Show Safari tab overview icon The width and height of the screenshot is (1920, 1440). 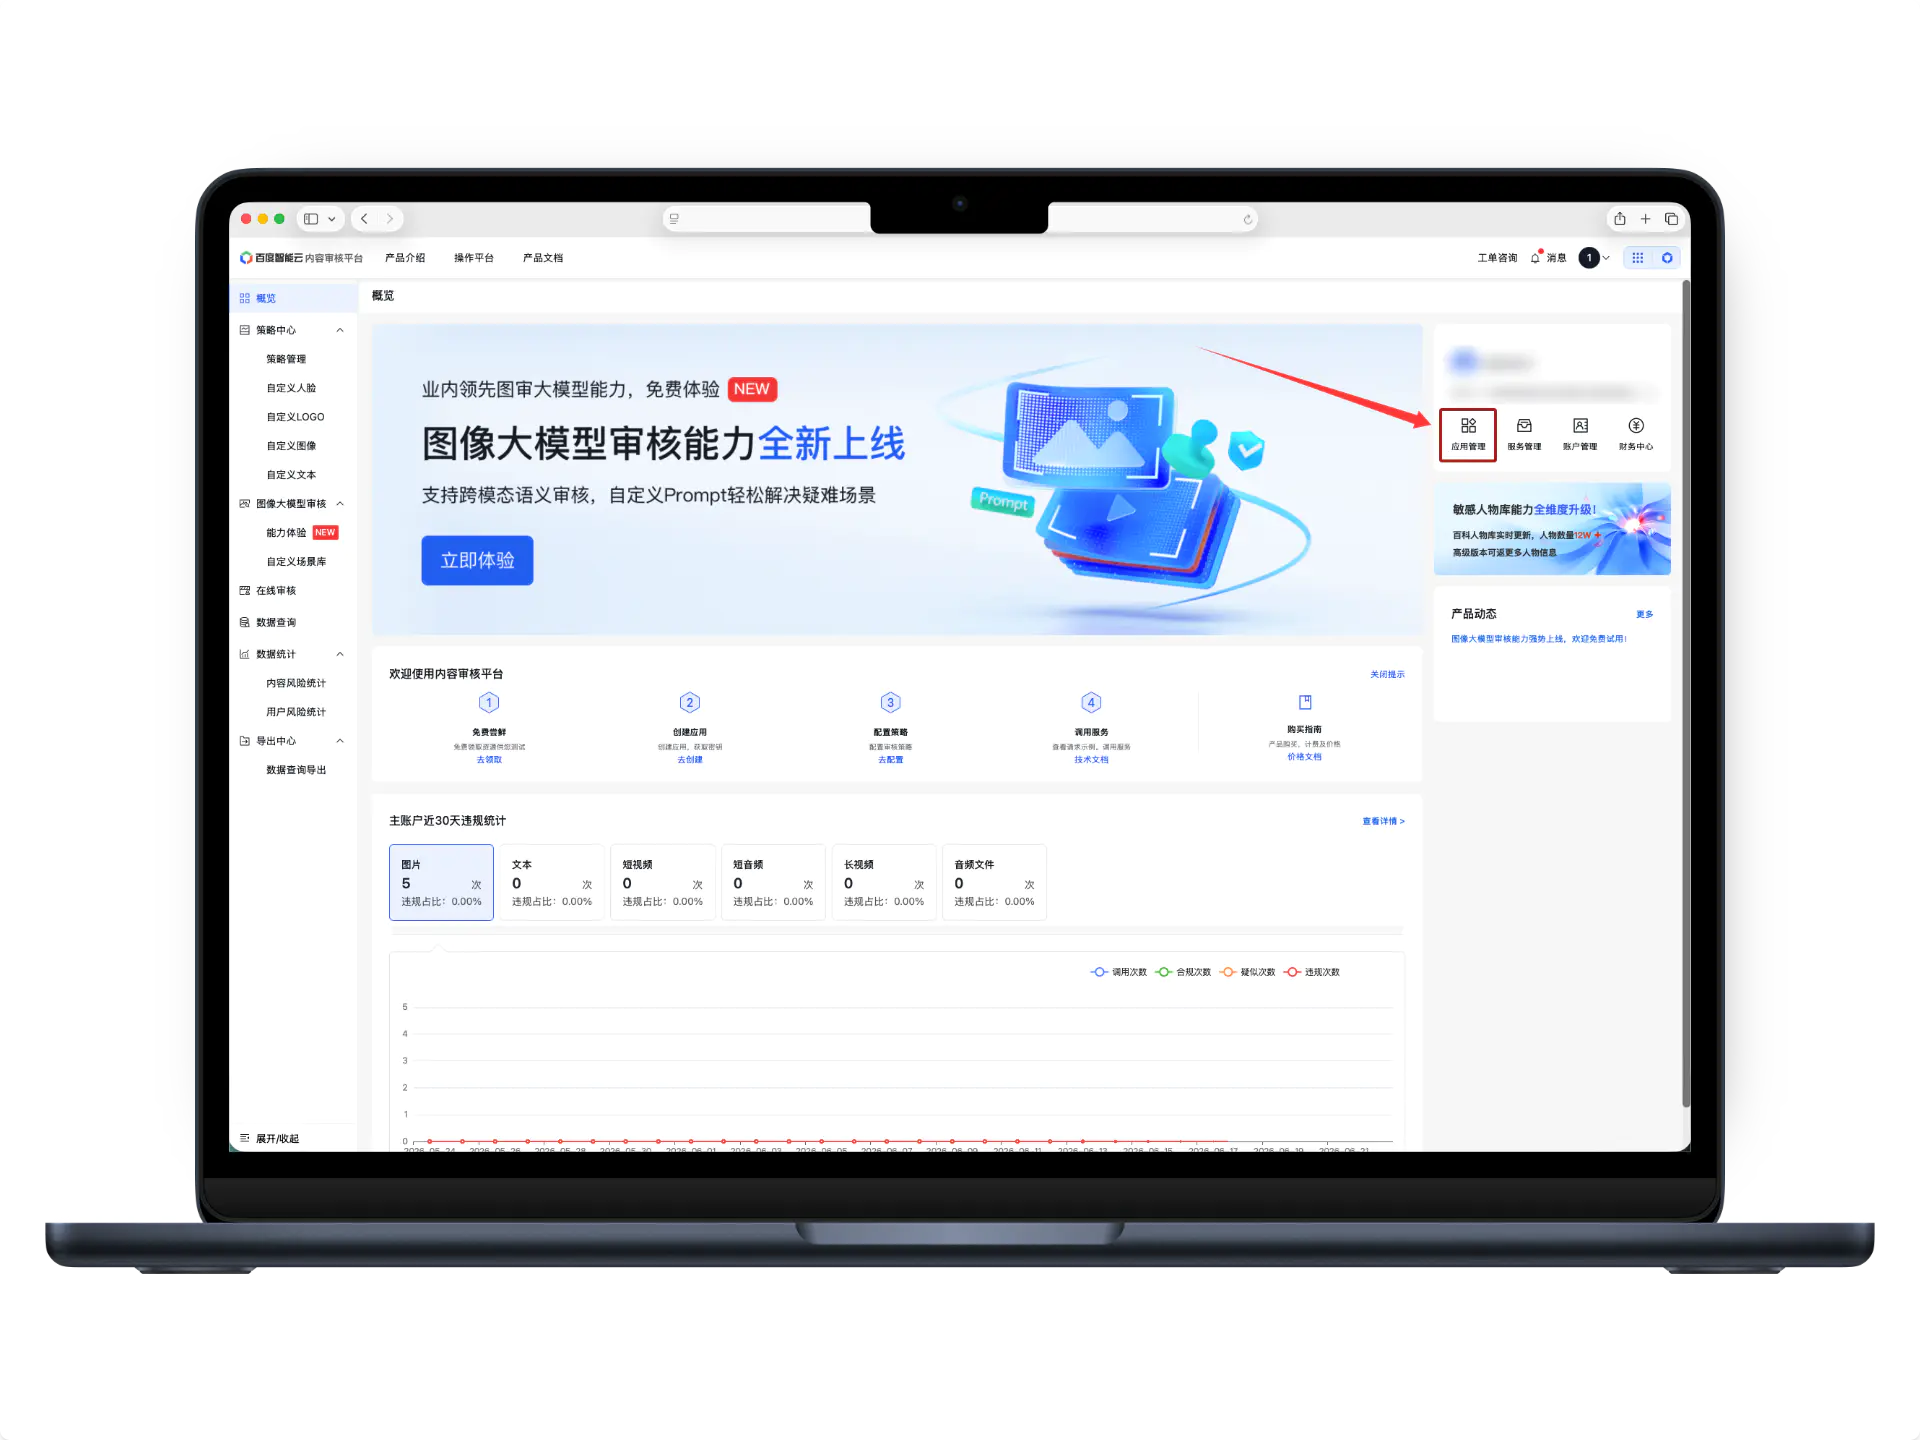(x=1671, y=219)
